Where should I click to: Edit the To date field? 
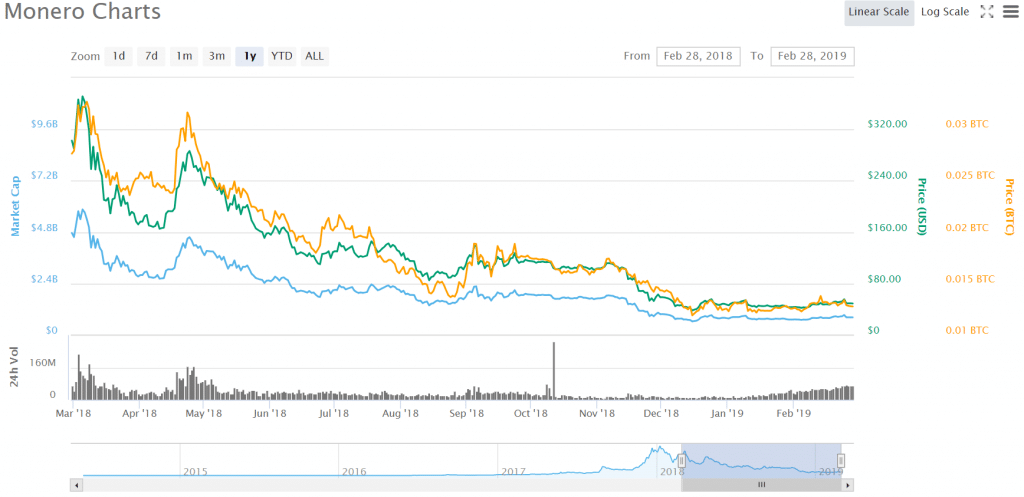(812, 56)
